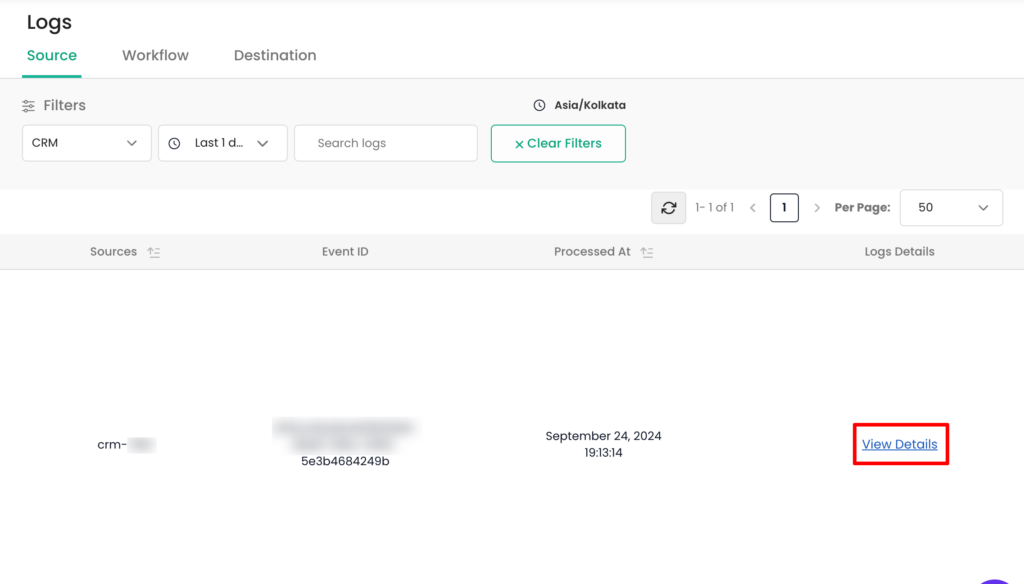Open the Per Page 50 dropdown

click(952, 208)
